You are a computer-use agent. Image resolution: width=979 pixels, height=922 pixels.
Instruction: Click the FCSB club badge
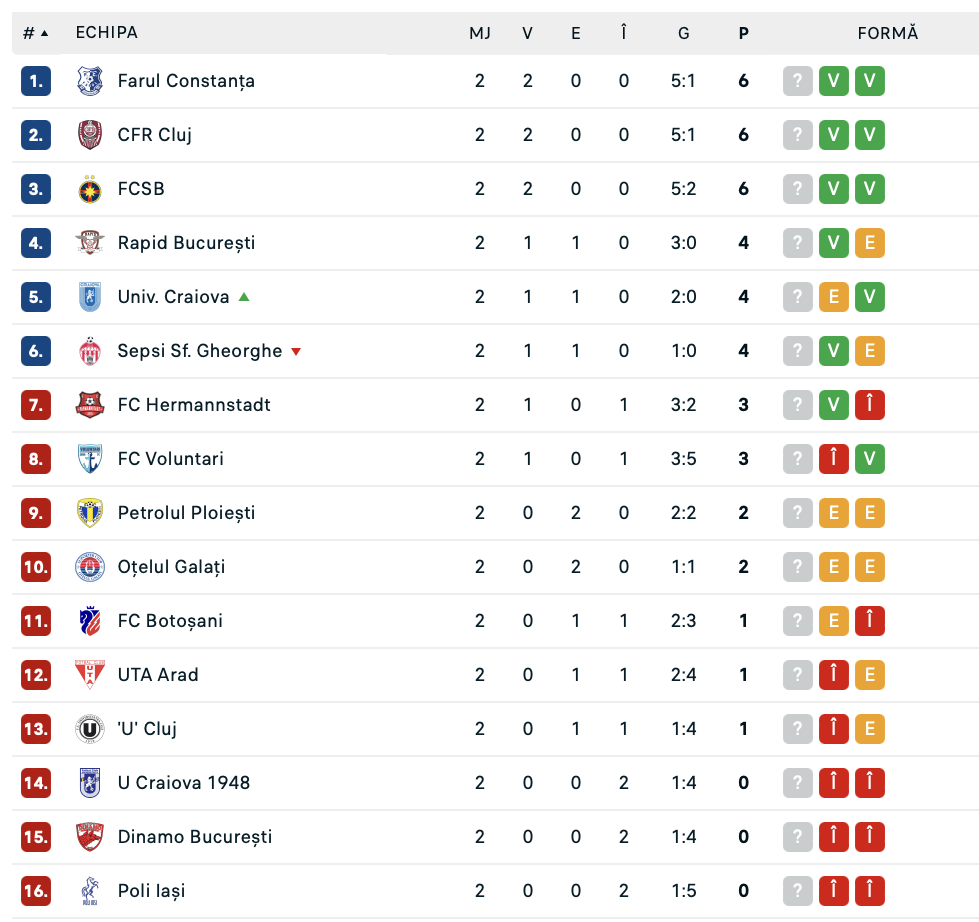pos(90,189)
